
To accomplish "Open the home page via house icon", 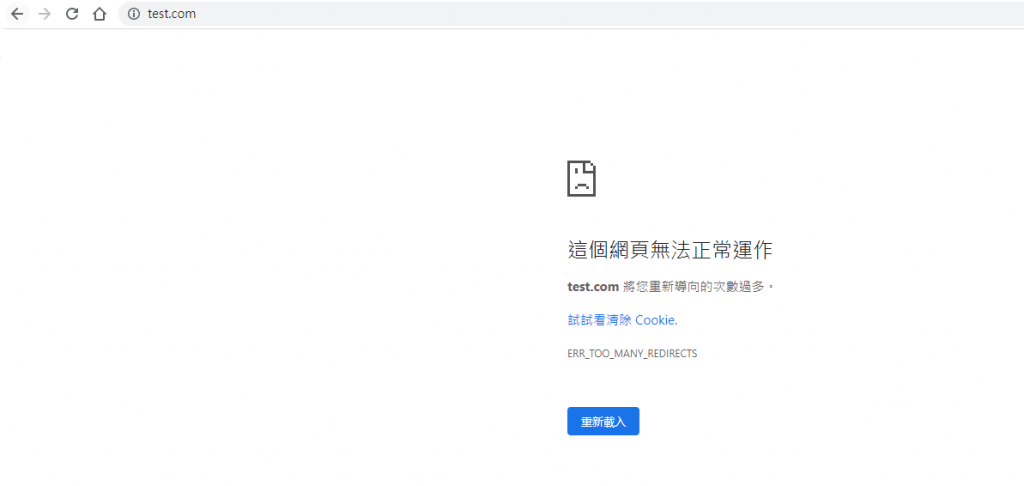I will 99,14.
